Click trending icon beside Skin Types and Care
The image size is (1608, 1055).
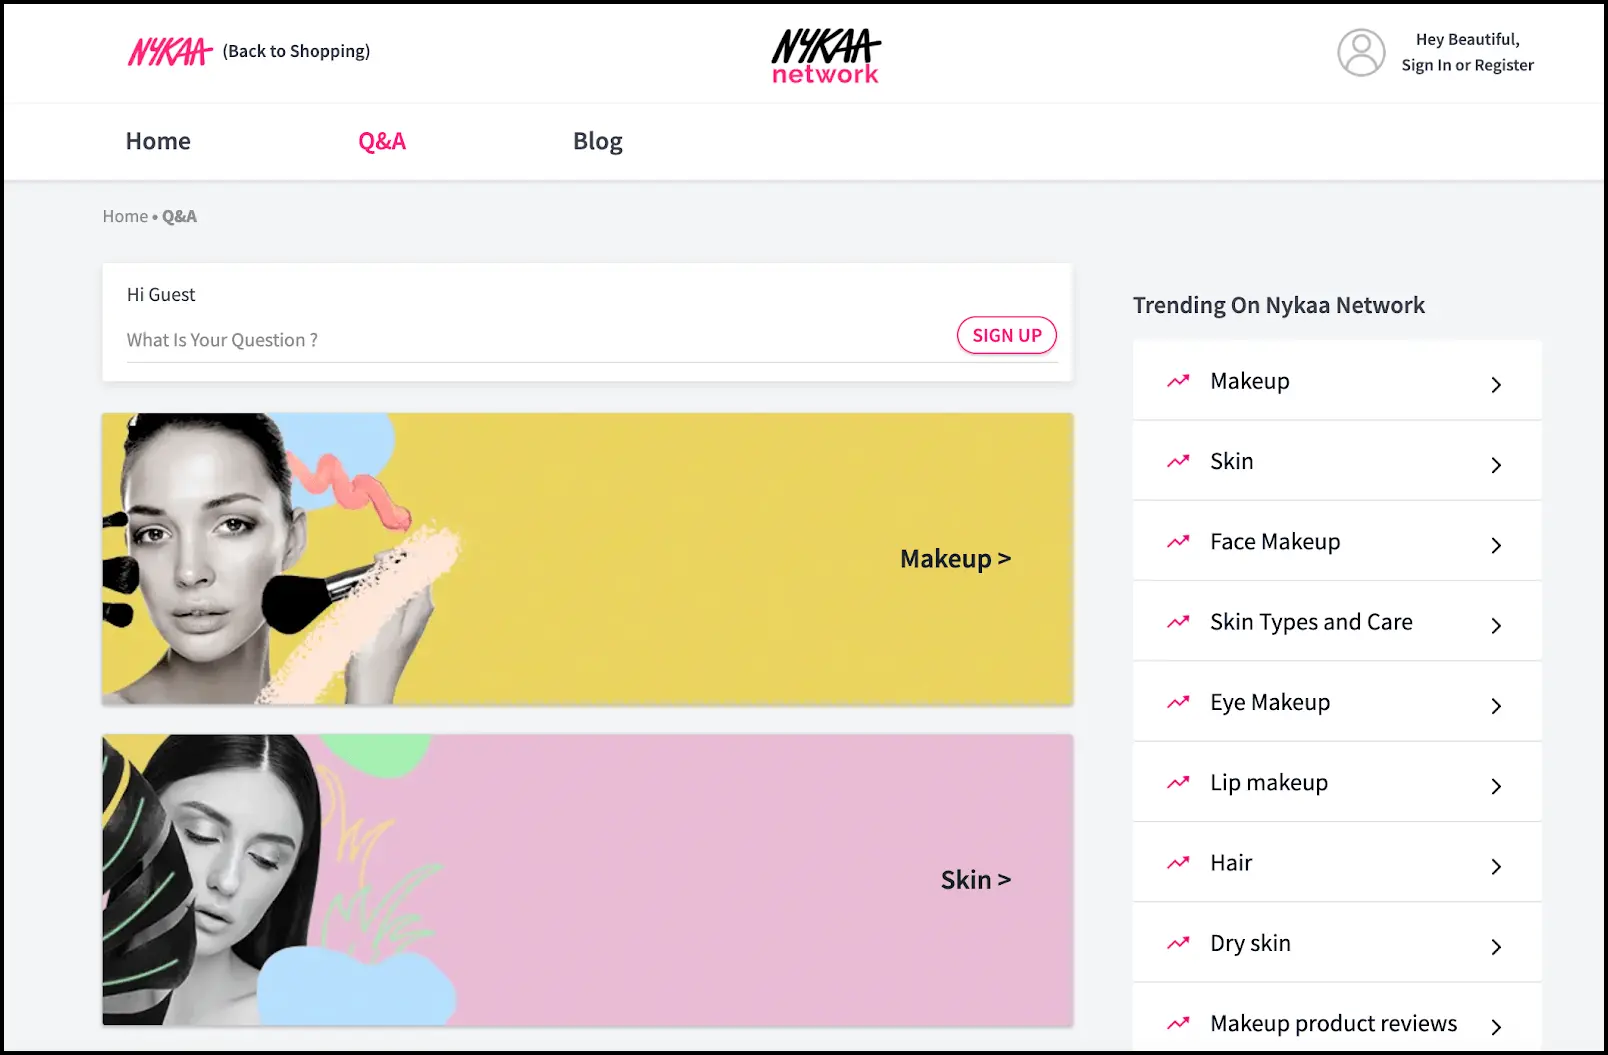click(x=1178, y=622)
